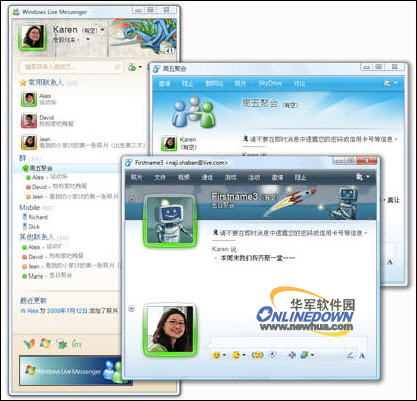This screenshot has height=401, width=417.
Task: Click 通话 in Firstname3 chat toolbar
Action: (x=207, y=178)
